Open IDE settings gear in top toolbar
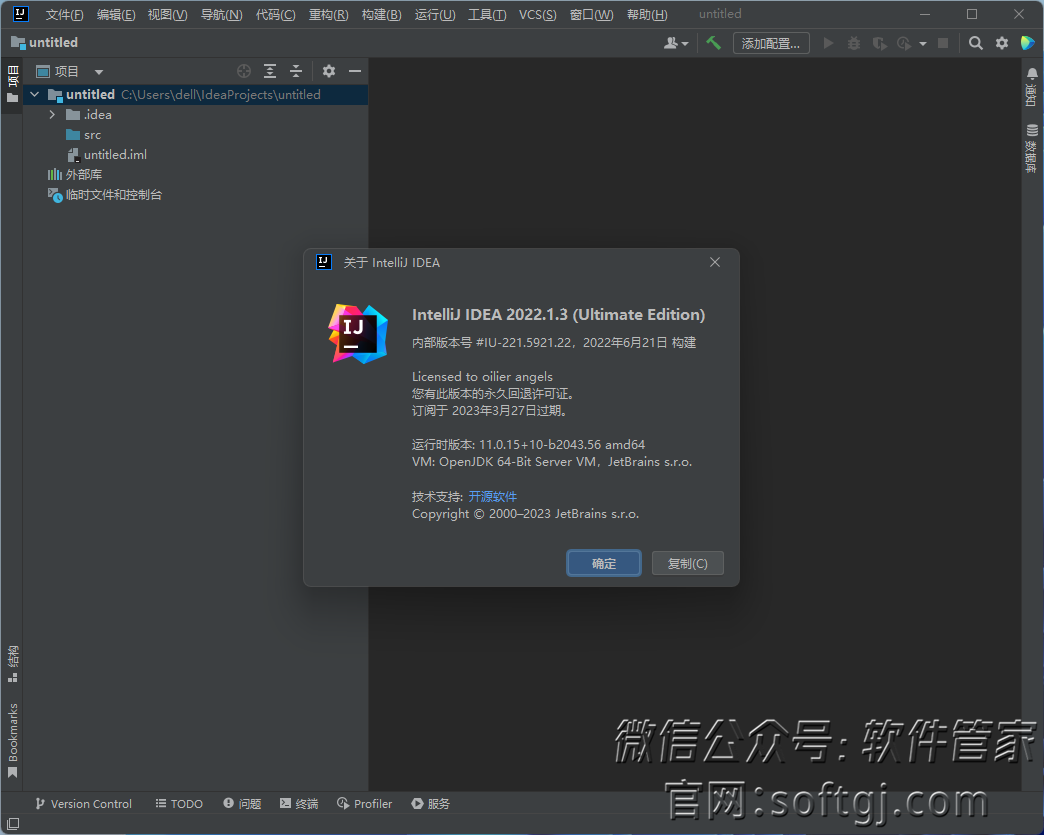The image size is (1044, 835). [1002, 43]
